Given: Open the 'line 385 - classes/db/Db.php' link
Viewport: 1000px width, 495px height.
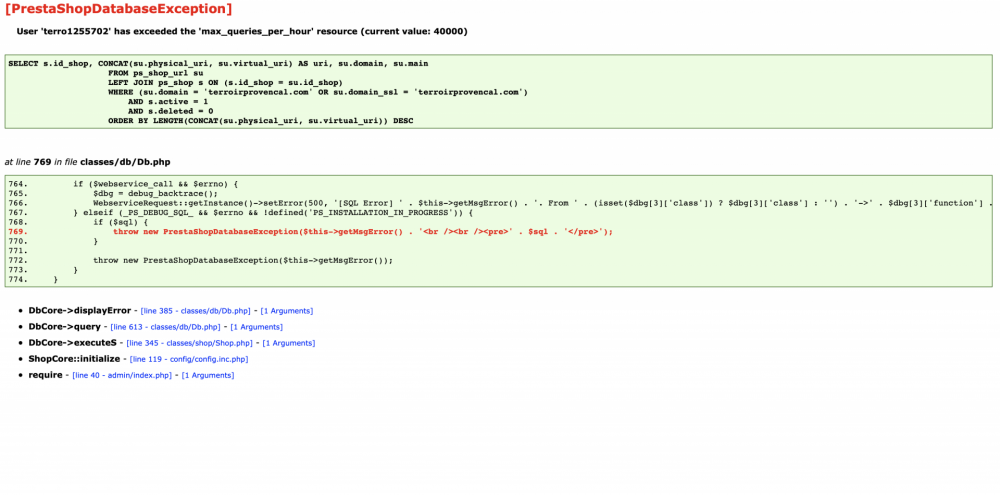Looking at the screenshot, I should click(195, 311).
